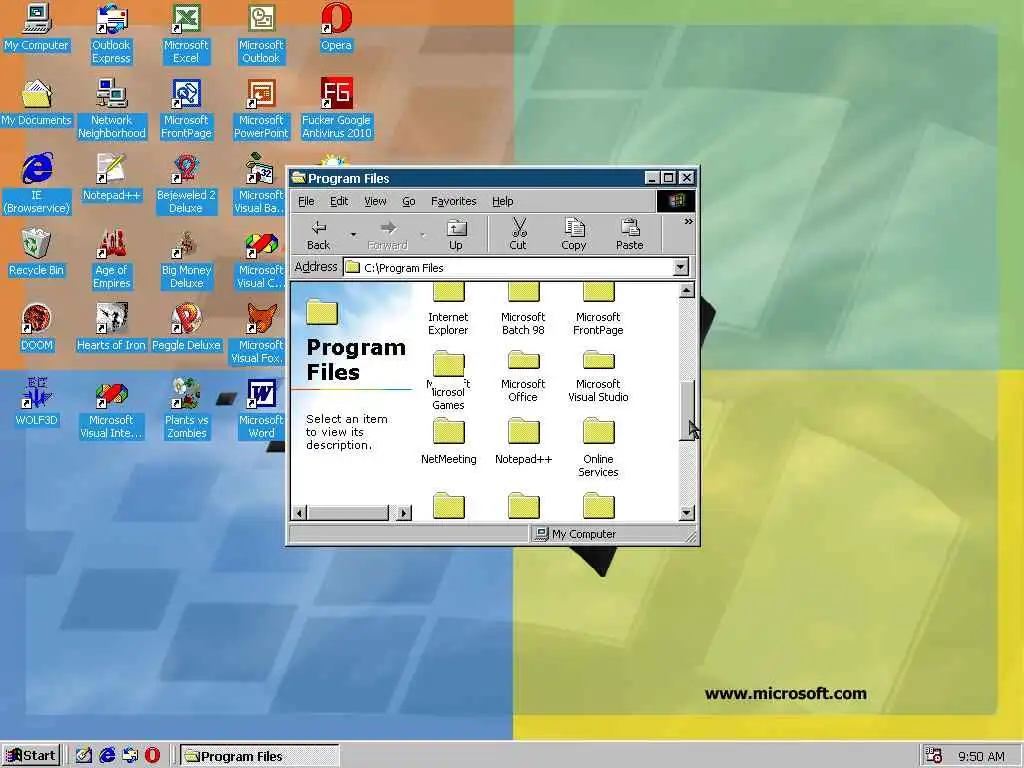The height and width of the screenshot is (768, 1024).
Task: Open Help menu in Program Files
Action: [x=502, y=201]
